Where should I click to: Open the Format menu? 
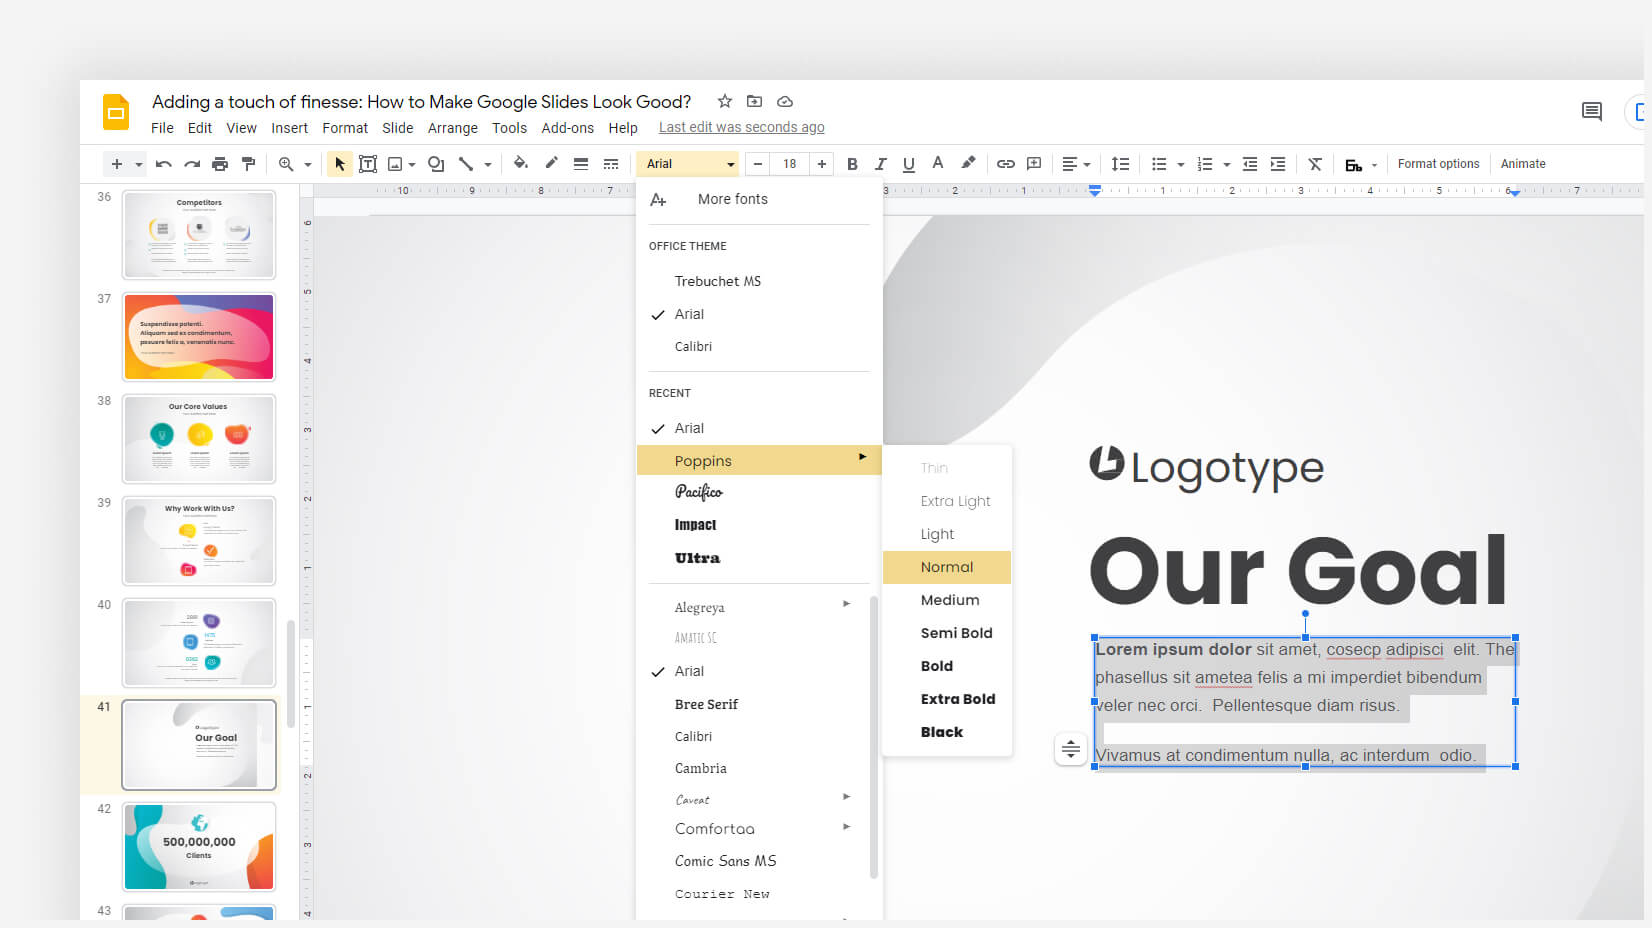click(345, 128)
